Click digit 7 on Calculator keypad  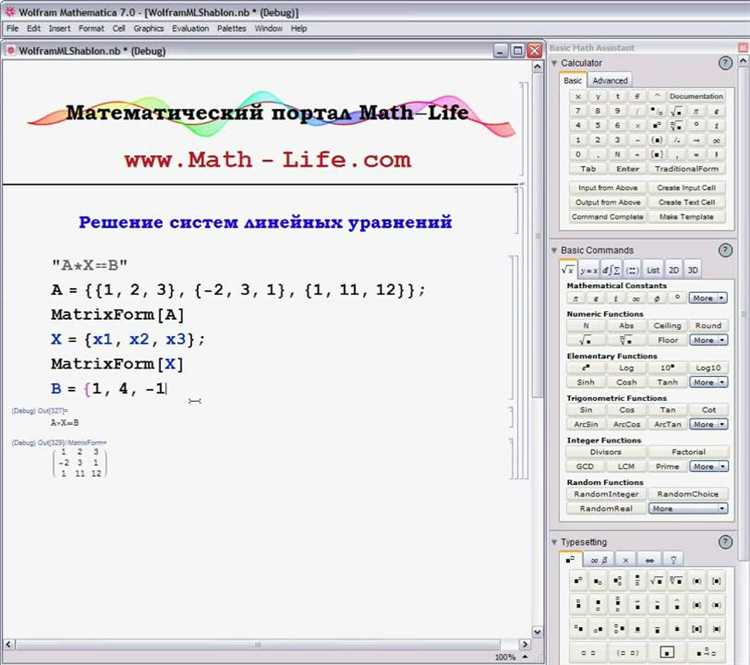(578, 111)
